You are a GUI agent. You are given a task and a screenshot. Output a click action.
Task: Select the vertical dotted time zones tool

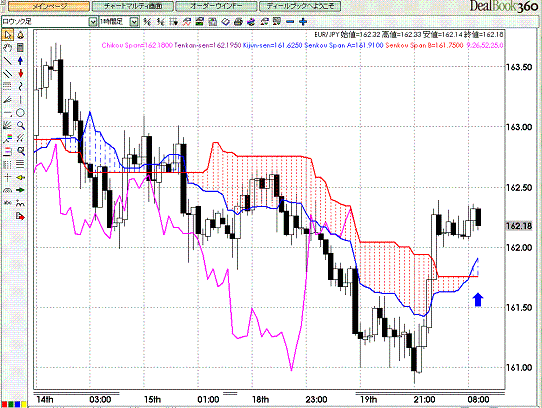click(x=8, y=164)
